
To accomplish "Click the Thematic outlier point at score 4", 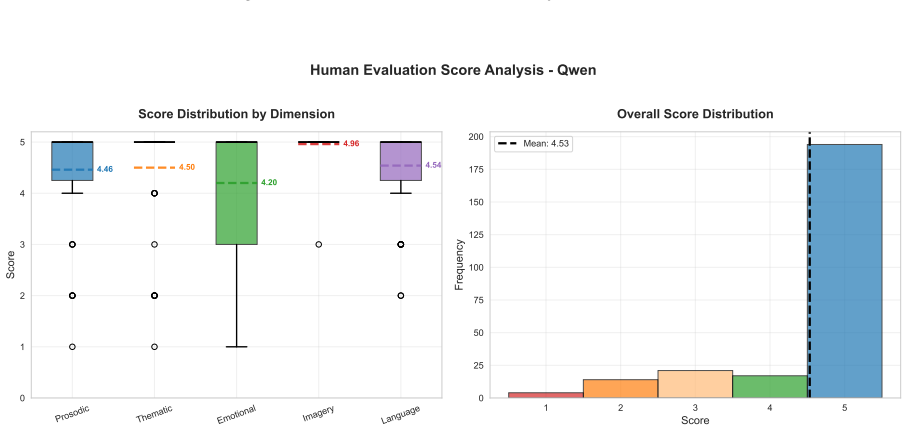I will click(x=154, y=193).
